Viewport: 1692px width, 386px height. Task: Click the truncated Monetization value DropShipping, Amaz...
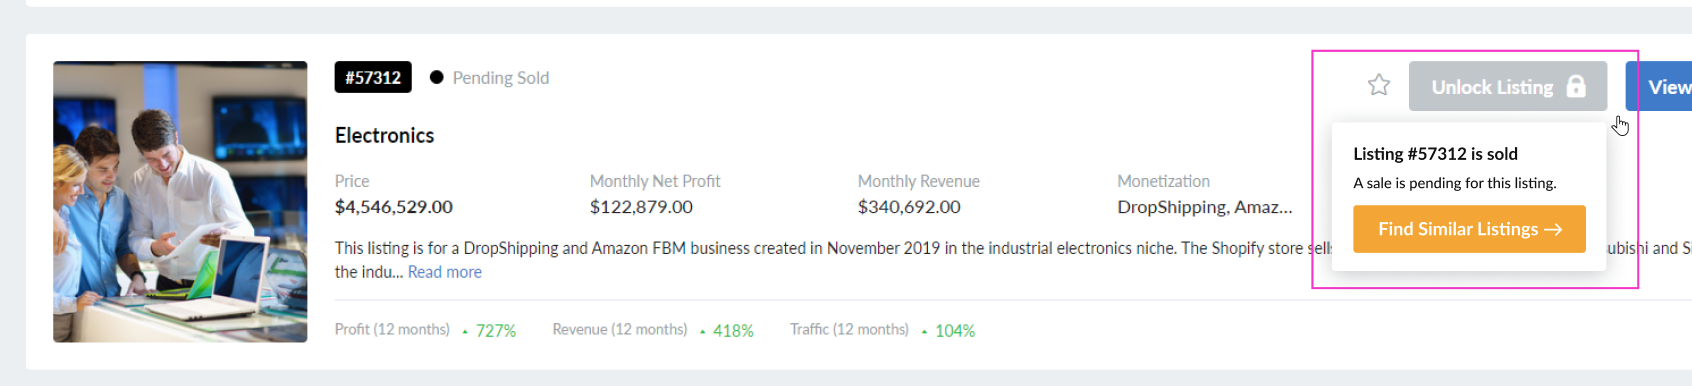1205,207
